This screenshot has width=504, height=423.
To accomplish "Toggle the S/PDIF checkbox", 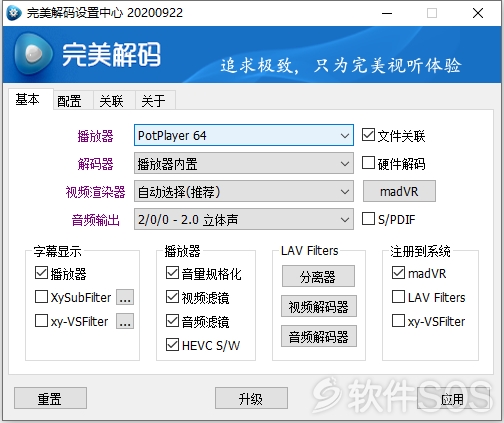I will (368, 219).
